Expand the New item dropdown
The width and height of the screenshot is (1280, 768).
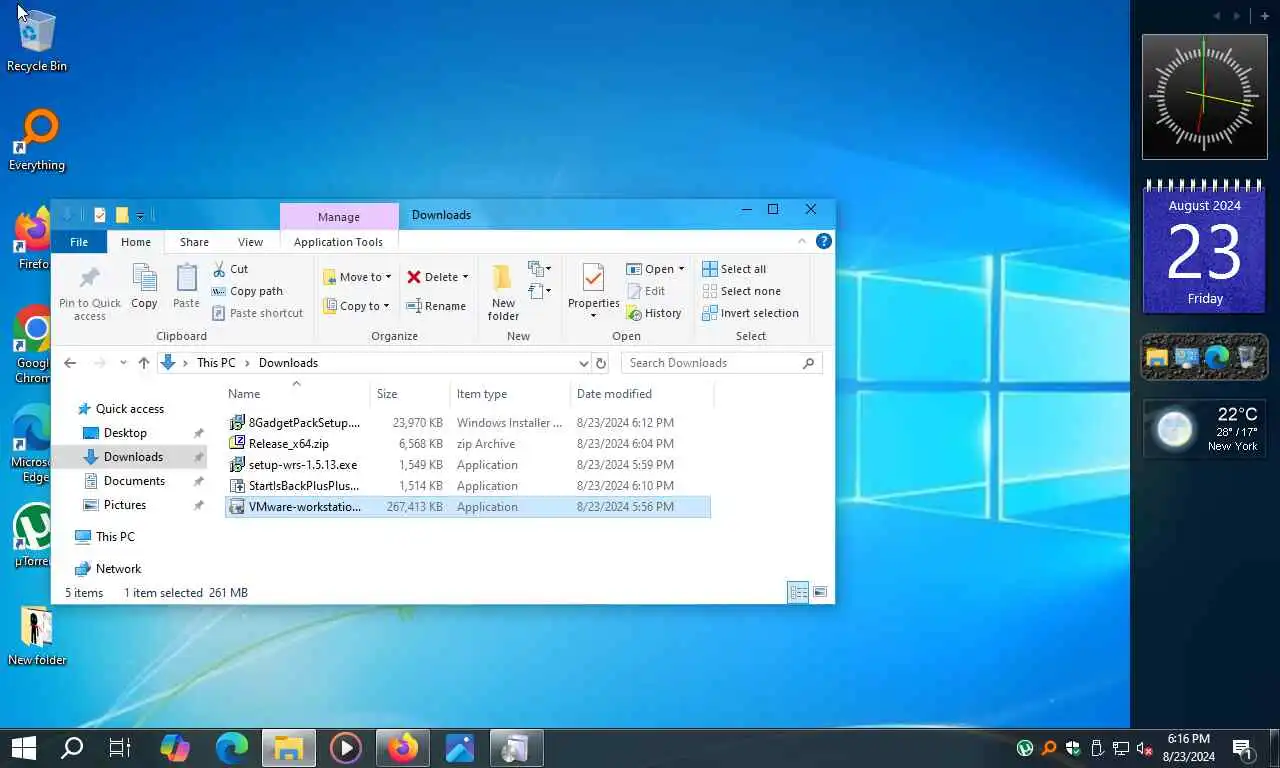540,269
